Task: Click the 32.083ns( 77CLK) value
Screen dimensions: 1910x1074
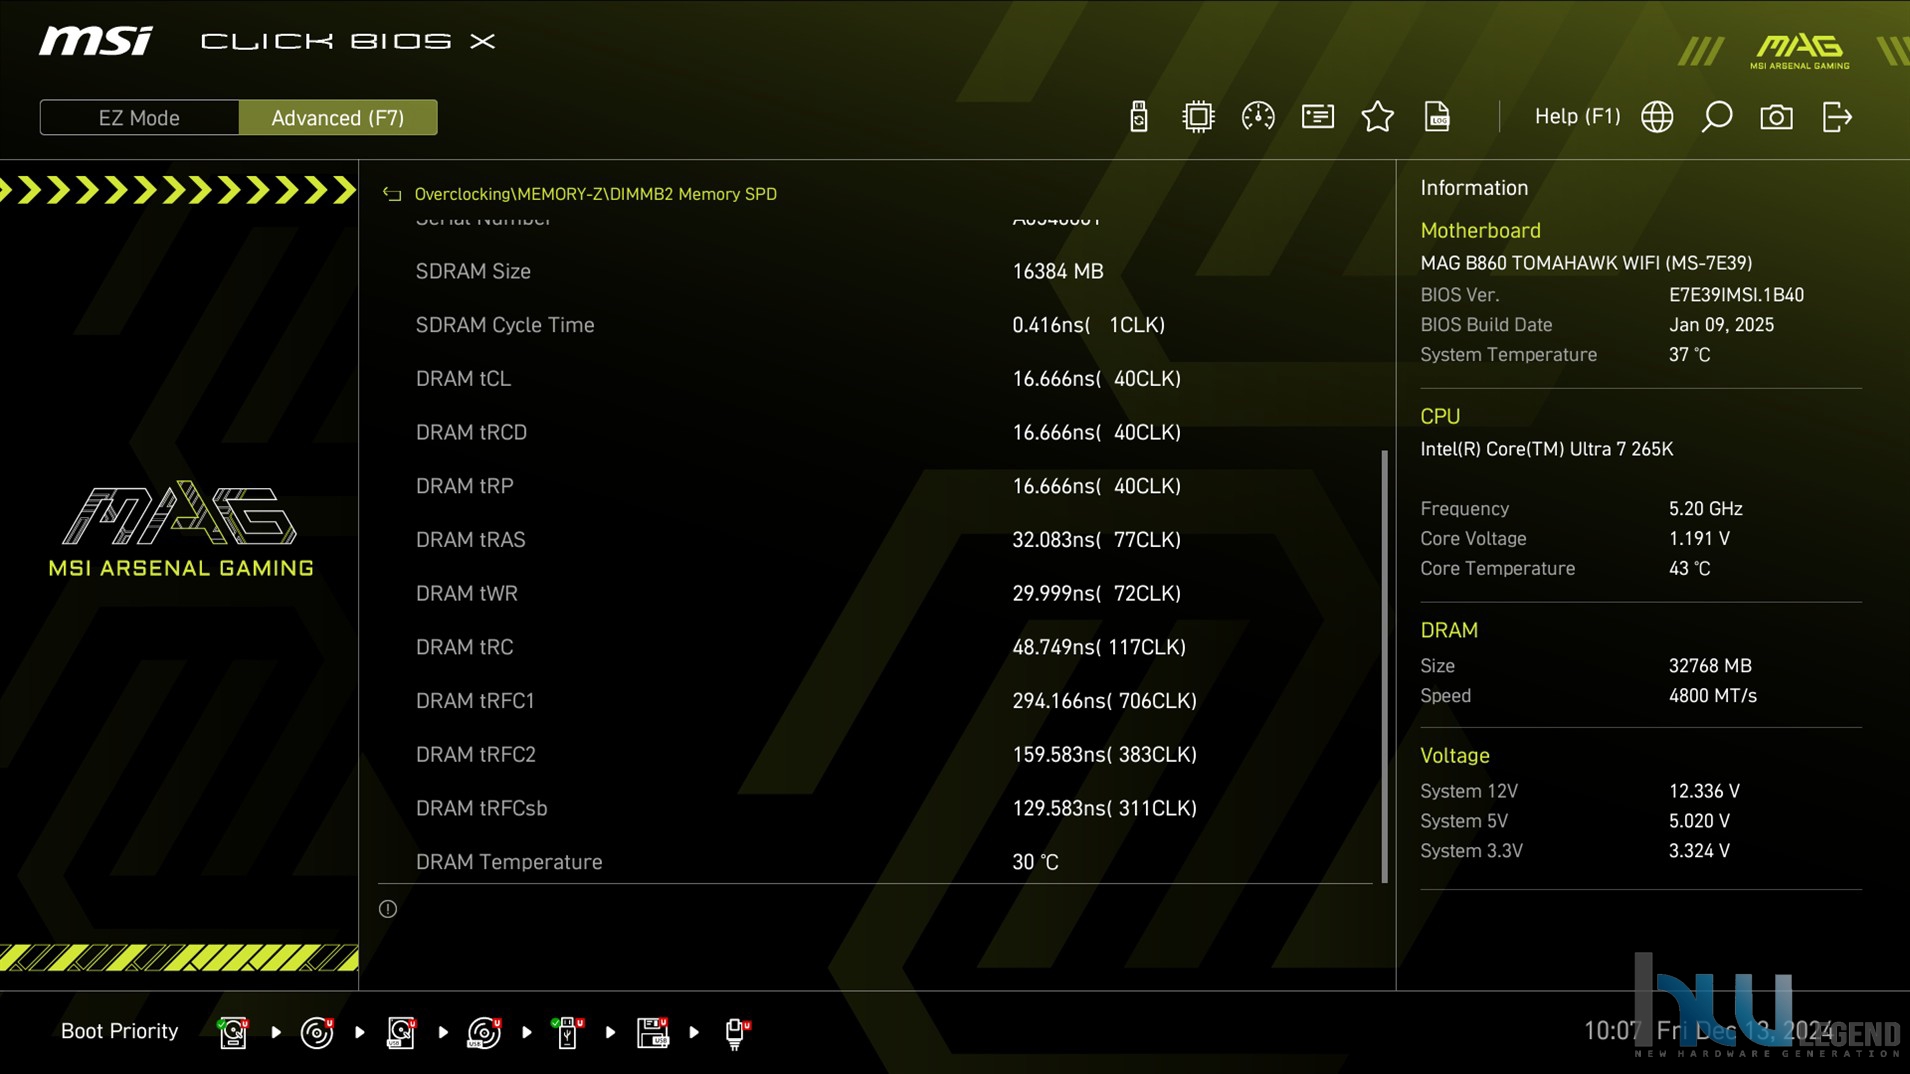Action: coord(1096,540)
